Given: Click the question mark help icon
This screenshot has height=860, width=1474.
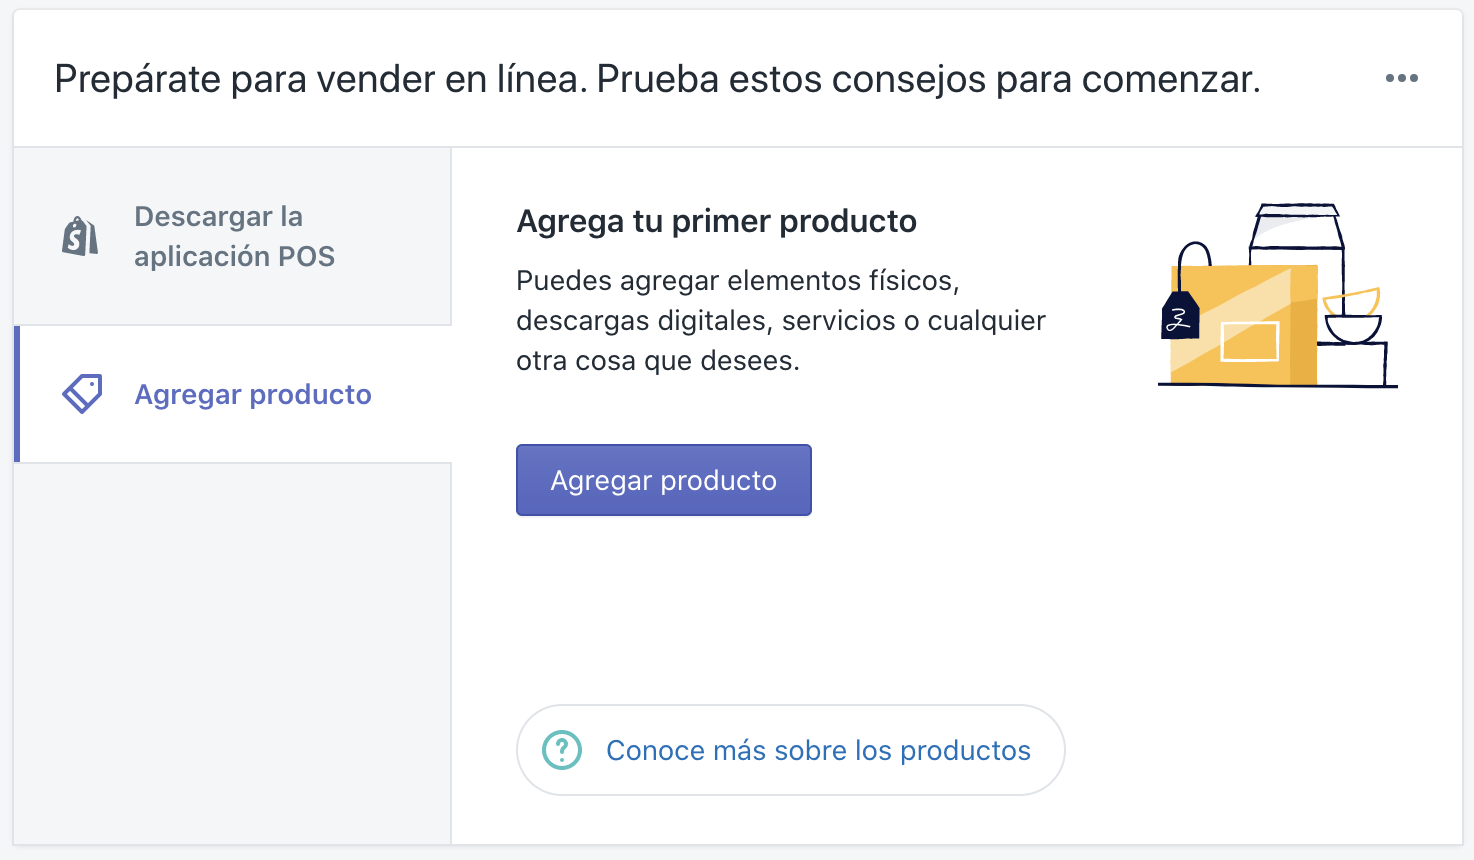Looking at the screenshot, I should click(562, 750).
